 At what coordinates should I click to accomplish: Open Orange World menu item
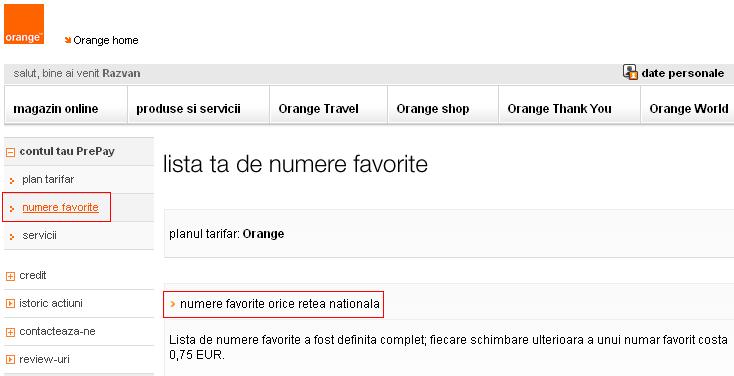[689, 109]
